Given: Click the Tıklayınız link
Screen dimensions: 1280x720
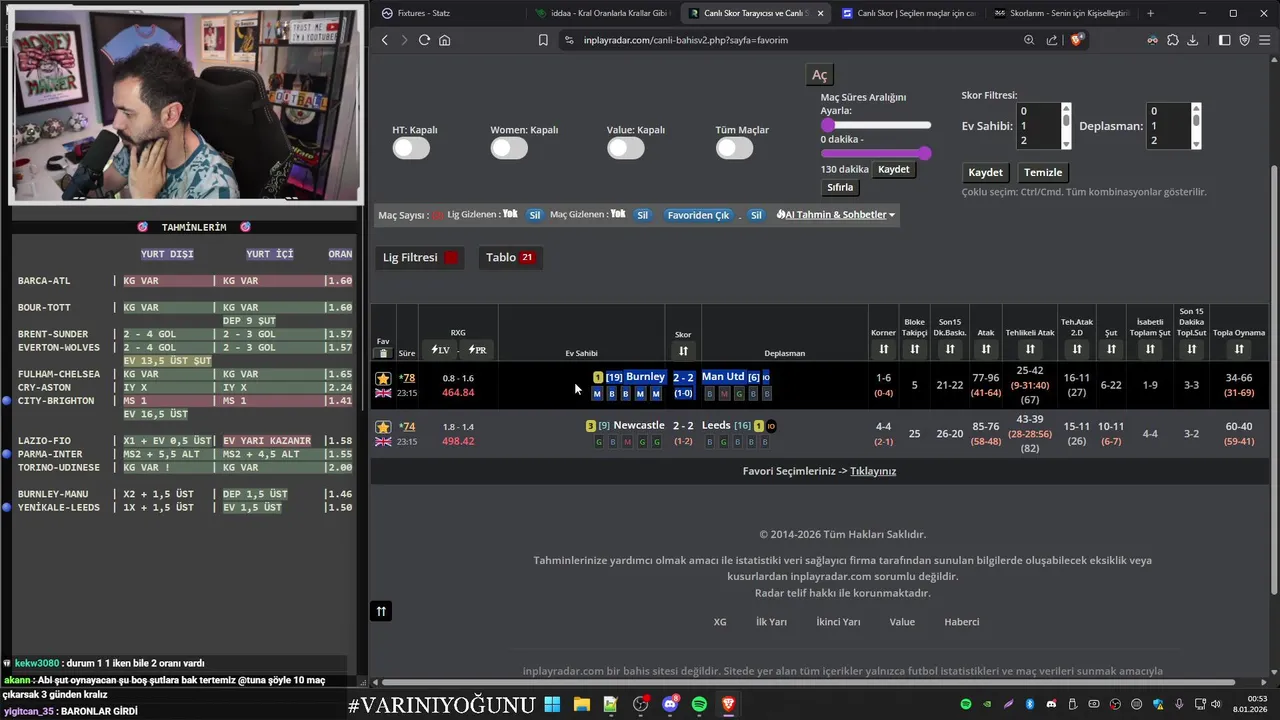Looking at the screenshot, I should 873,471.
